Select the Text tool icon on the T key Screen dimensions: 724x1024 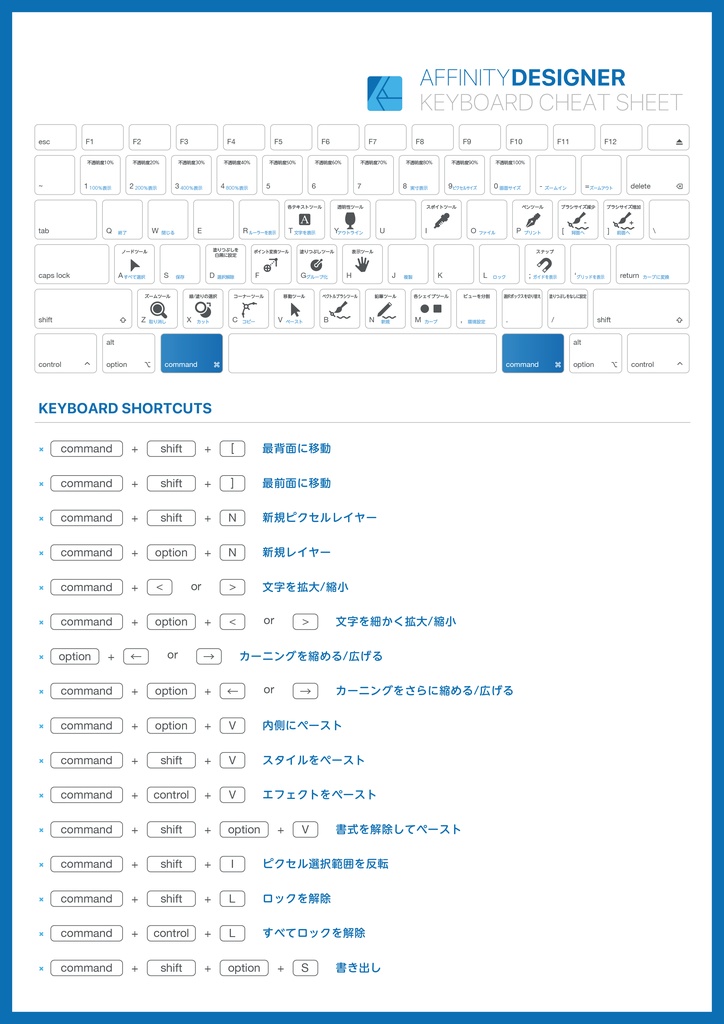[304, 219]
